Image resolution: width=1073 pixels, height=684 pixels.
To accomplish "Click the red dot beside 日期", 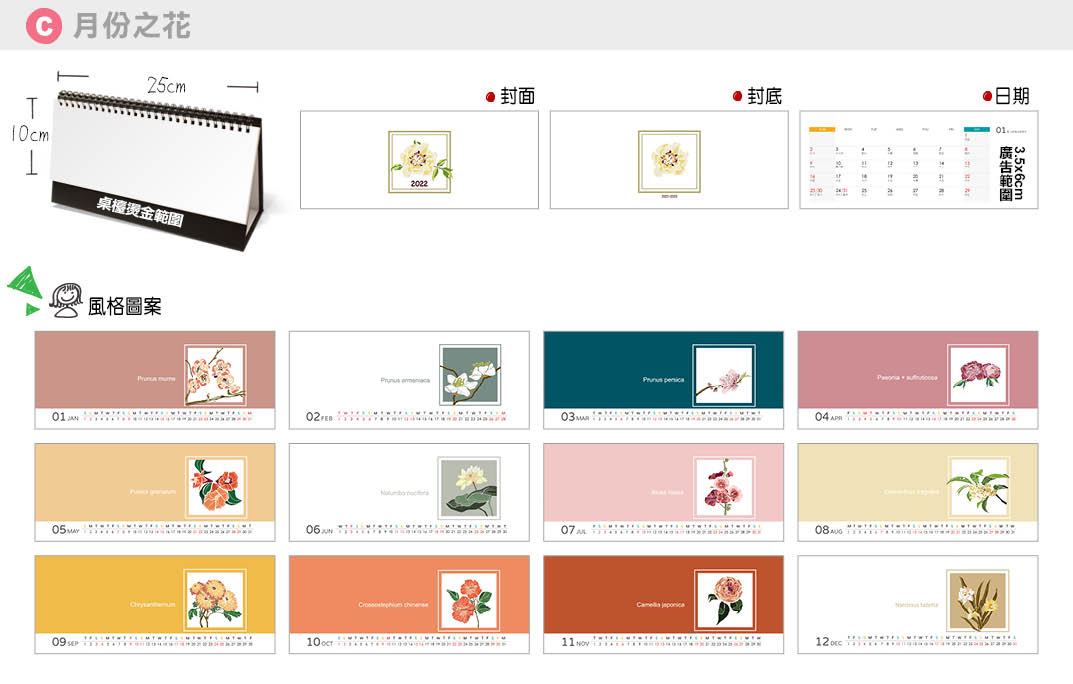I will (987, 97).
